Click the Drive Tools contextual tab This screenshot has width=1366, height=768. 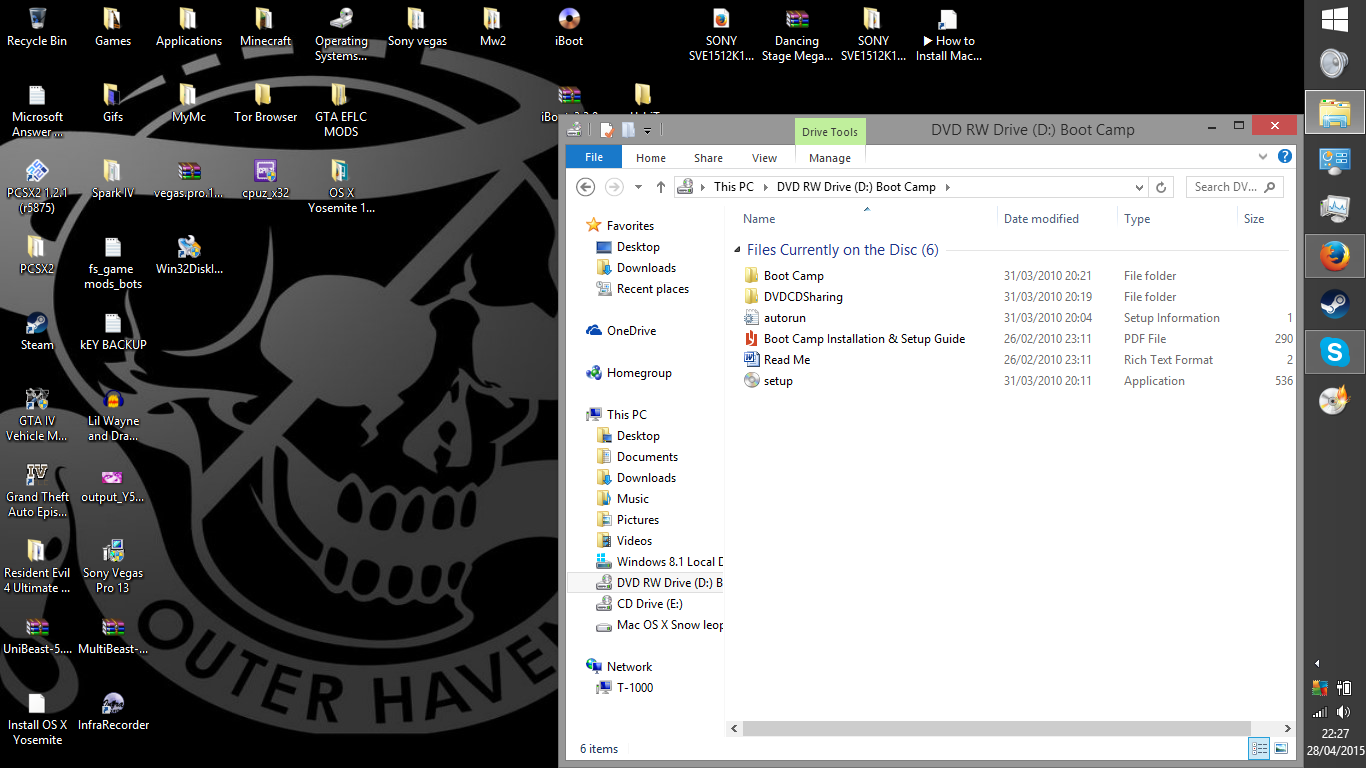(830, 132)
